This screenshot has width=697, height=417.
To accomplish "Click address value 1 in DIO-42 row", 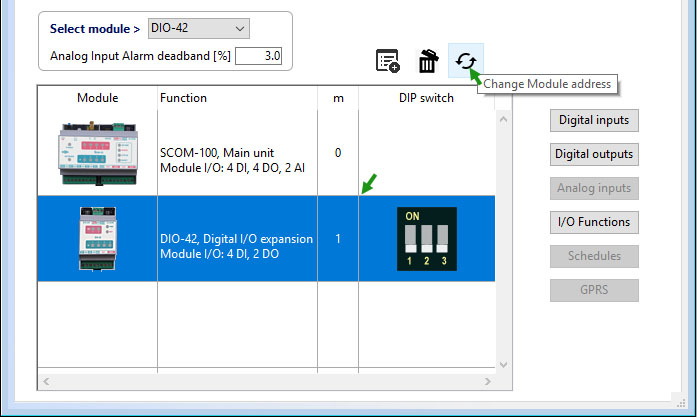I will (x=338, y=239).
